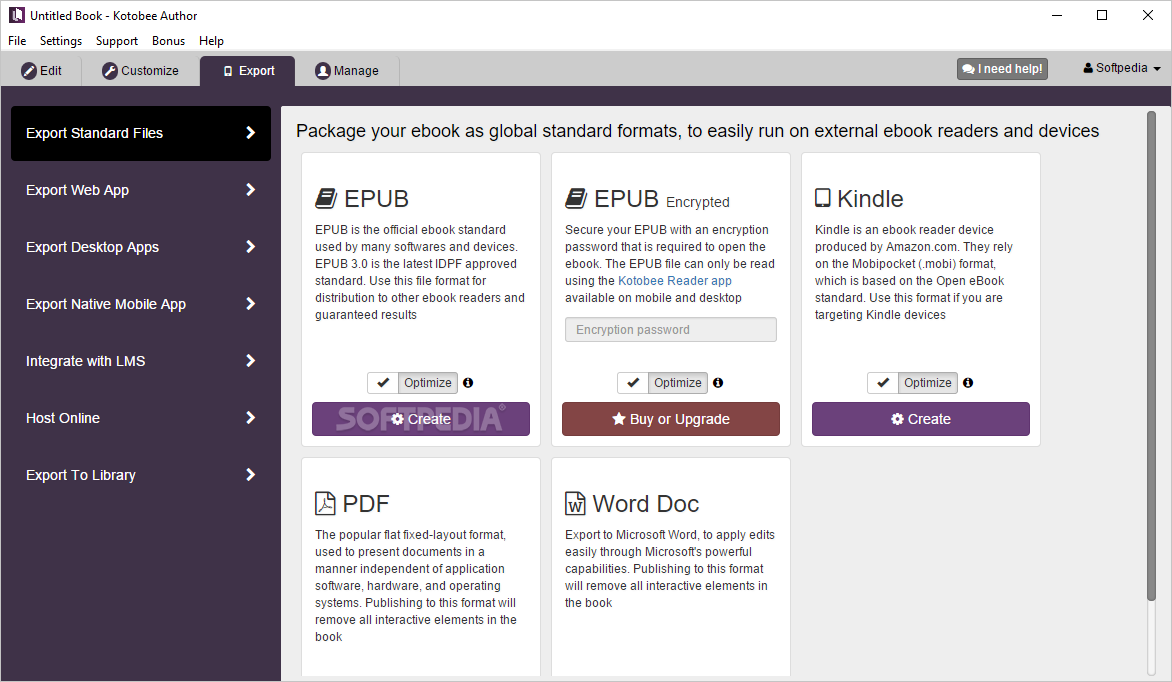
Task: Select the Export tab
Action: (248, 71)
